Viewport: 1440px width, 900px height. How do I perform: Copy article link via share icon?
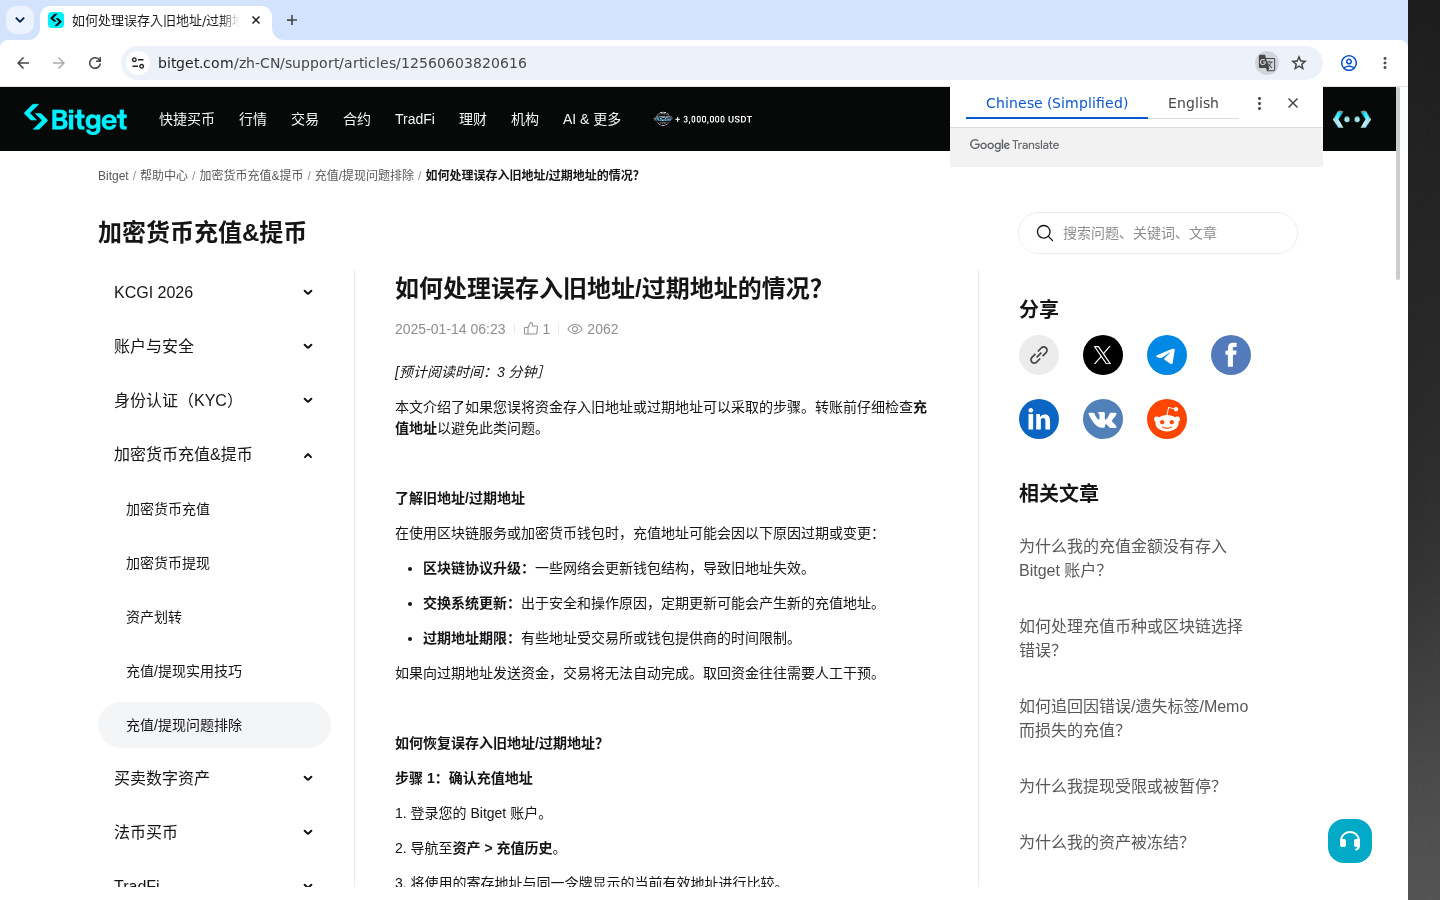click(x=1039, y=355)
